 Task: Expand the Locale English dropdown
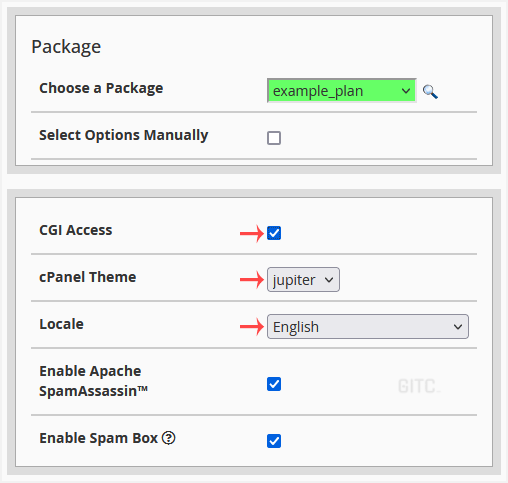368,326
